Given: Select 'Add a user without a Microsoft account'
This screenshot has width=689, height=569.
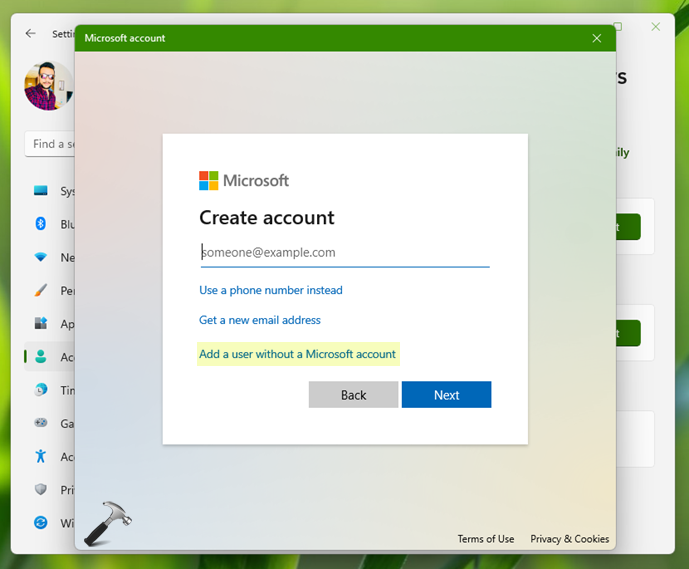Looking at the screenshot, I should pos(297,354).
